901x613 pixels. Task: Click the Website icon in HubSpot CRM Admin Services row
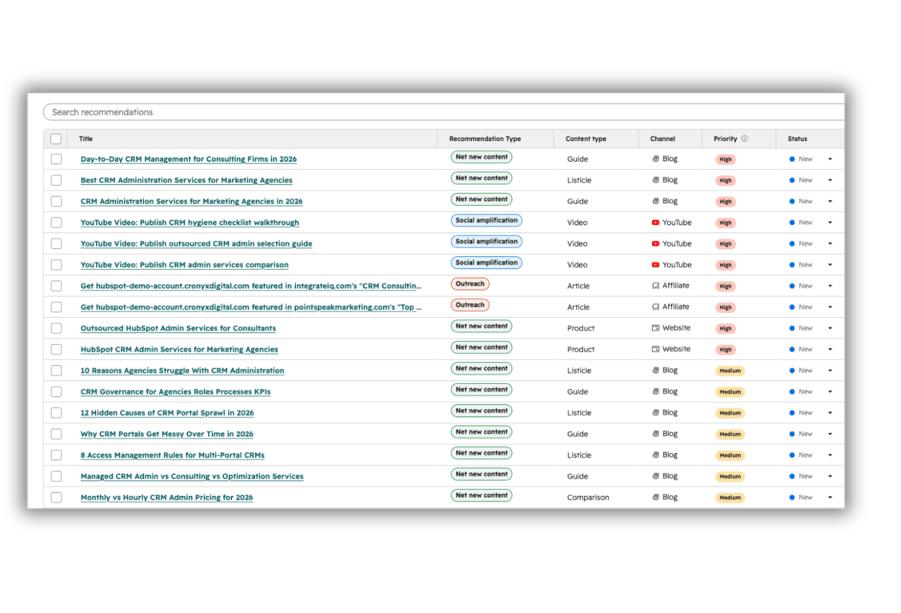(655, 349)
